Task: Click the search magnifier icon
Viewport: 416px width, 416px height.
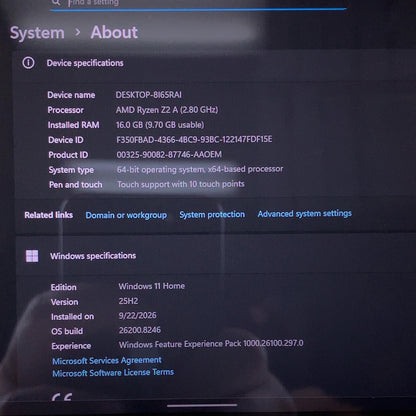Action: click(56, 2)
